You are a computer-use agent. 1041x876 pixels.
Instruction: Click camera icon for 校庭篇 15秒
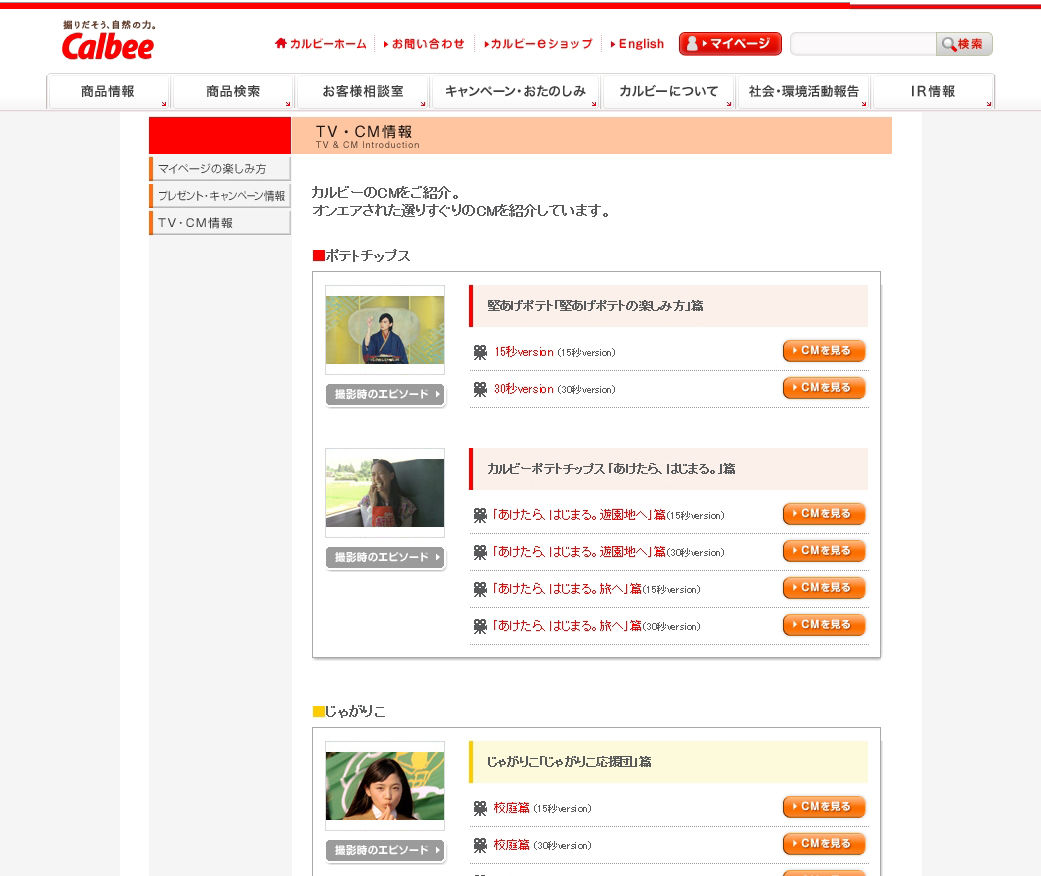tap(480, 808)
